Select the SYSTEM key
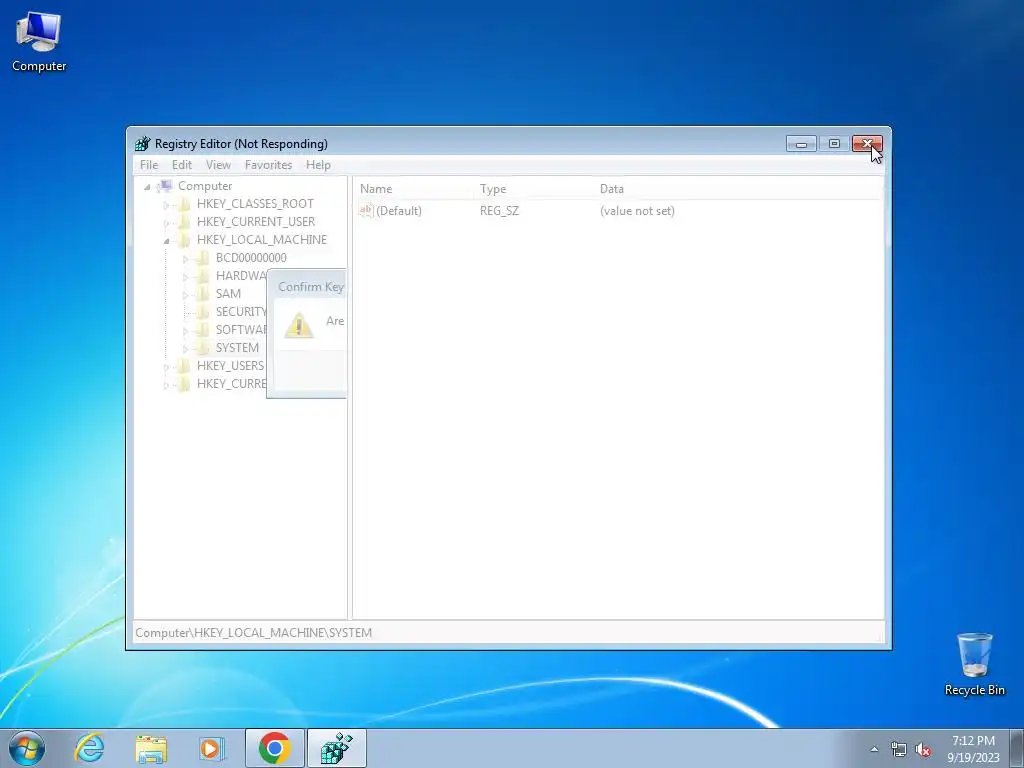 237,348
